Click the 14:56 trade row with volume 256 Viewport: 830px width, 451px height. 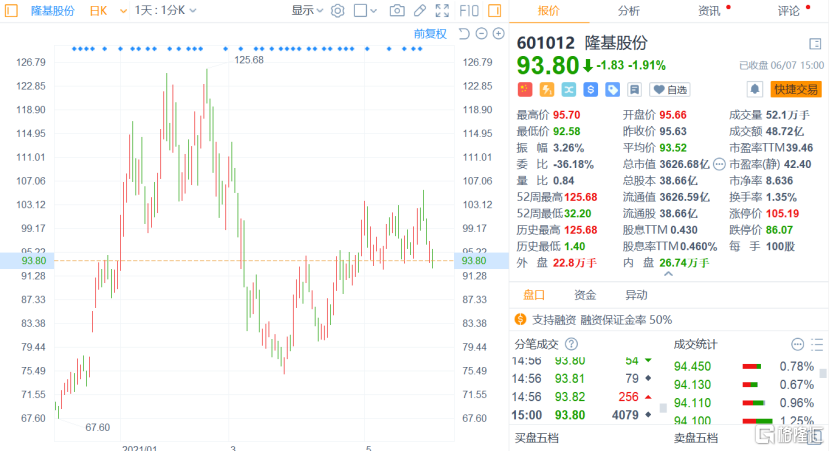(582, 397)
